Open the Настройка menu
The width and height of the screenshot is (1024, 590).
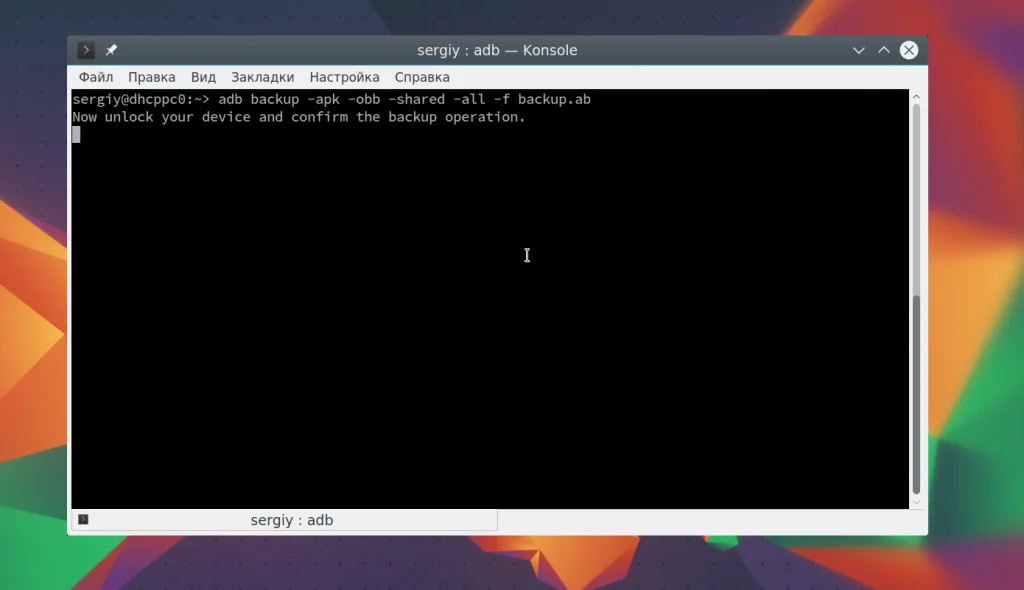344,77
